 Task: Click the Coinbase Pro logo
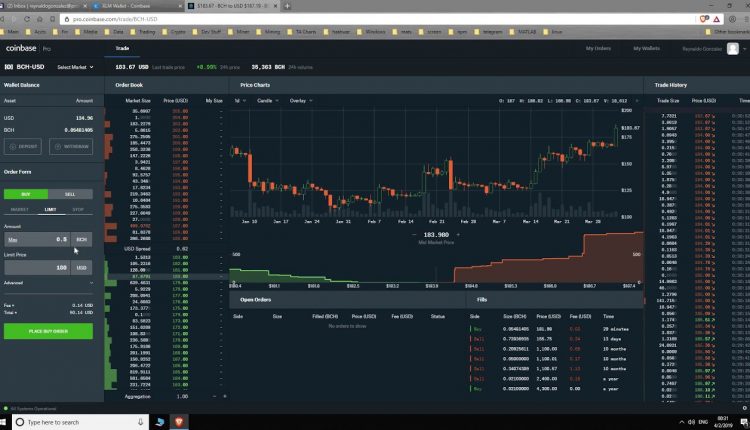coord(28,48)
